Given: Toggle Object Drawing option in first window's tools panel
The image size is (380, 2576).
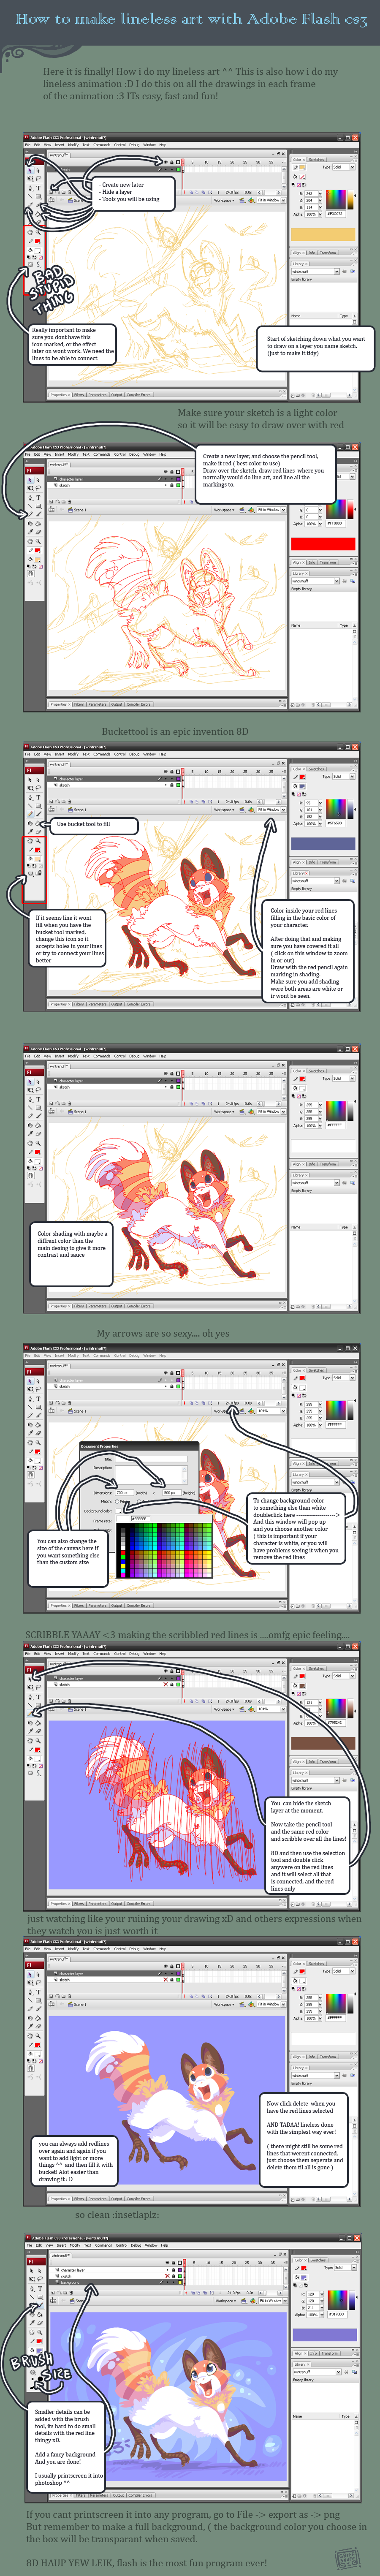Looking at the screenshot, I should click(30, 265).
